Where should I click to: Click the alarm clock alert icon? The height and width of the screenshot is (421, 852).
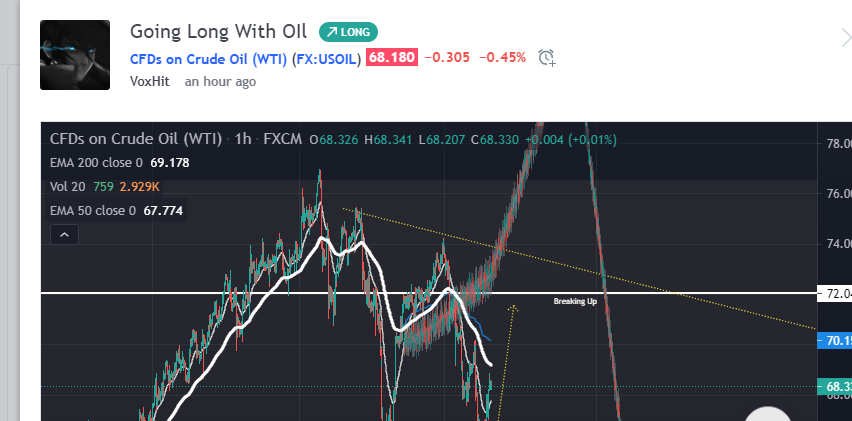tap(546, 58)
